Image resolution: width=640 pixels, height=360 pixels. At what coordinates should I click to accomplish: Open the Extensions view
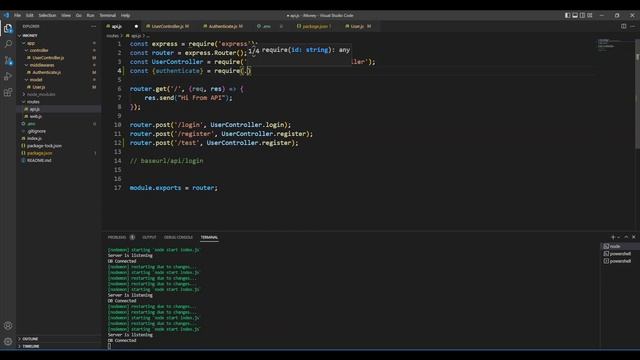(x=8, y=92)
